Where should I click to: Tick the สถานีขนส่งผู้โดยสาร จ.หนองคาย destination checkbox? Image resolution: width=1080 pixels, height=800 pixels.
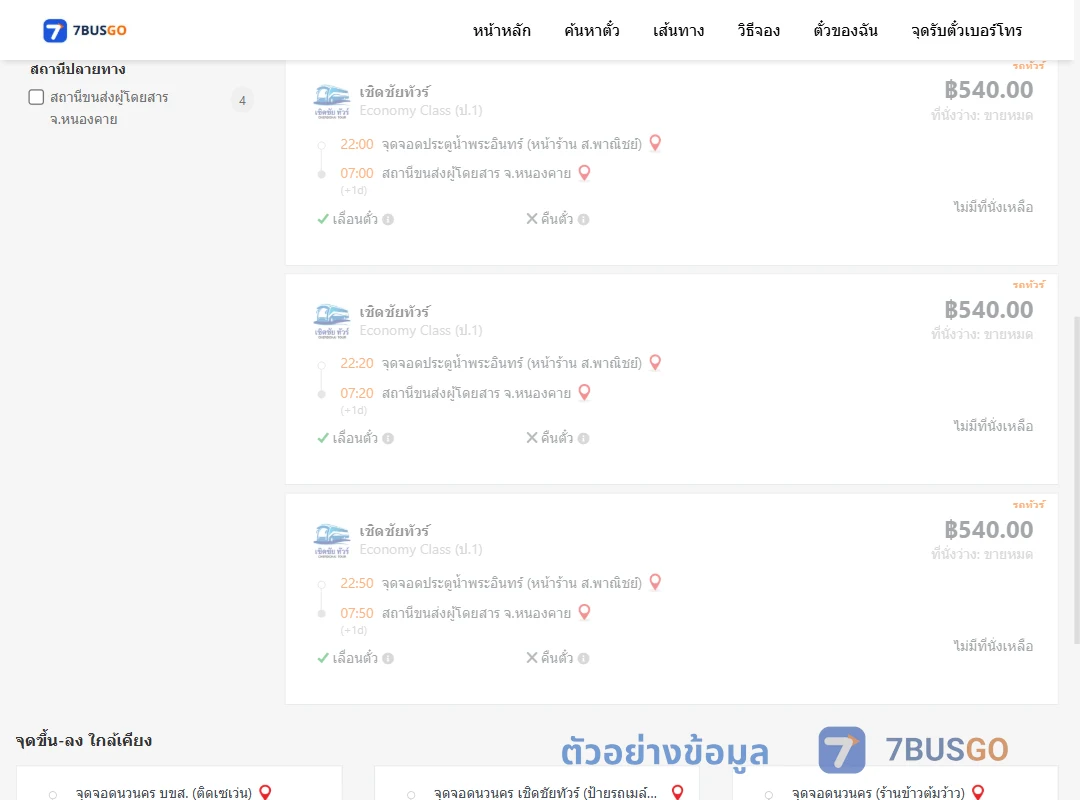click(37, 97)
